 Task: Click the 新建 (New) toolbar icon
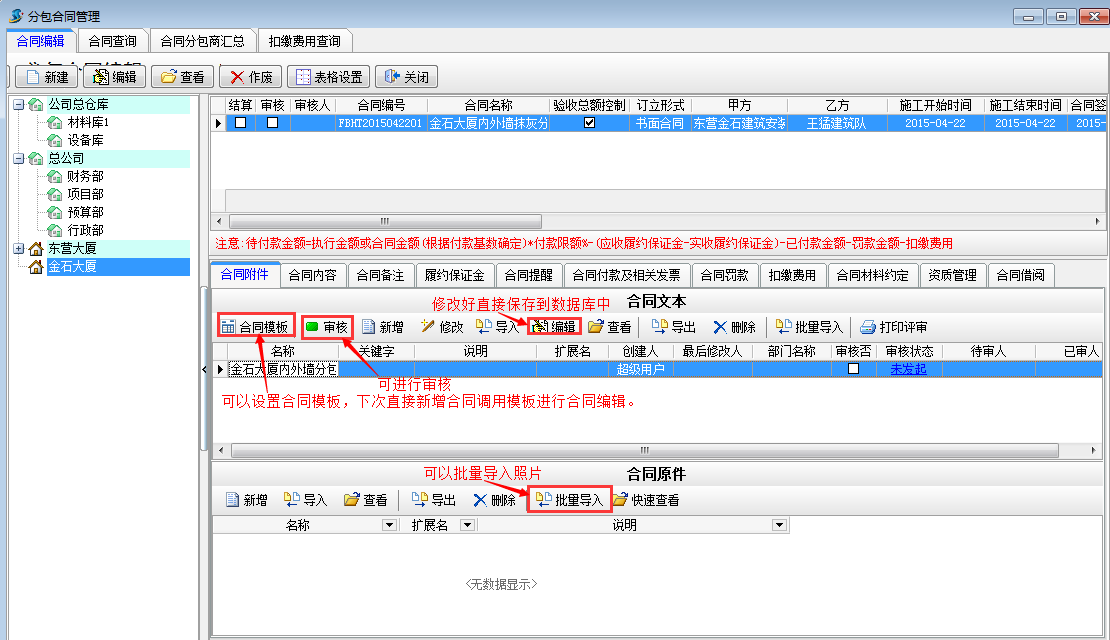(34, 77)
